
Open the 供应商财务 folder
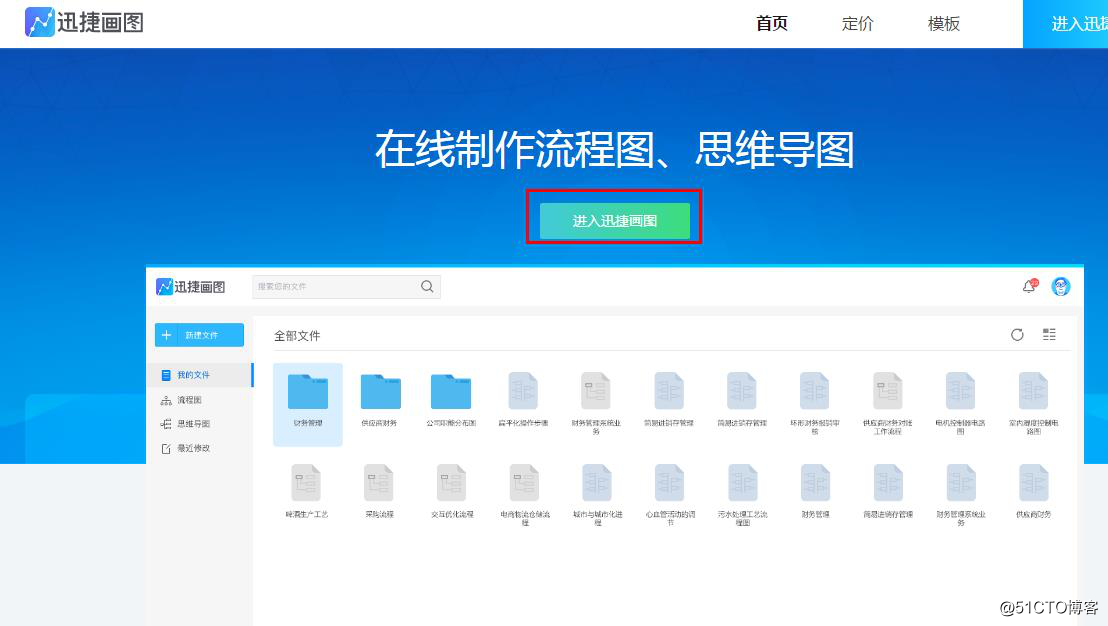[380, 400]
